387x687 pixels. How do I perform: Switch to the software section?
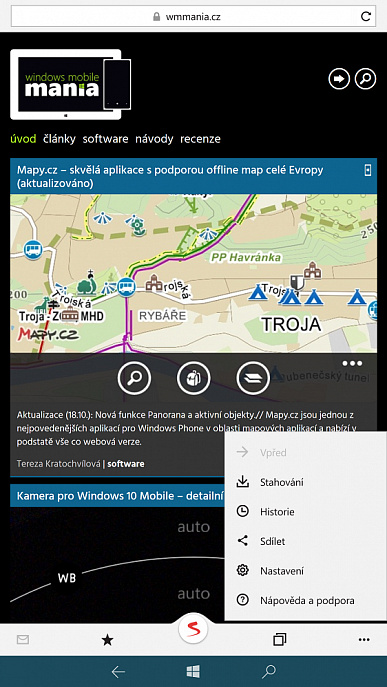[106, 139]
